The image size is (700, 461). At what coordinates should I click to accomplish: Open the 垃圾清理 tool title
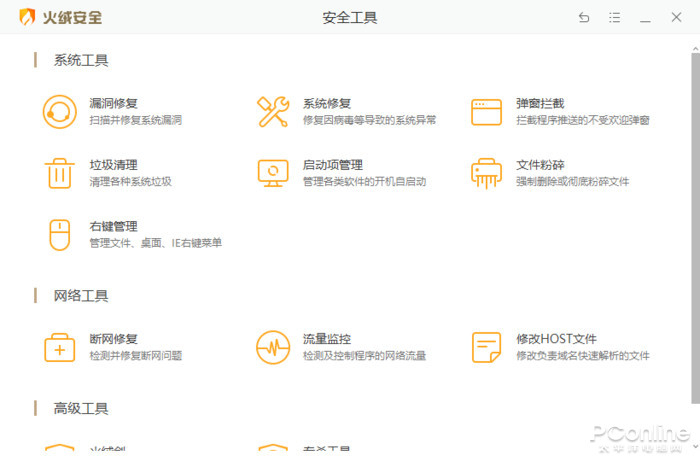point(113,165)
